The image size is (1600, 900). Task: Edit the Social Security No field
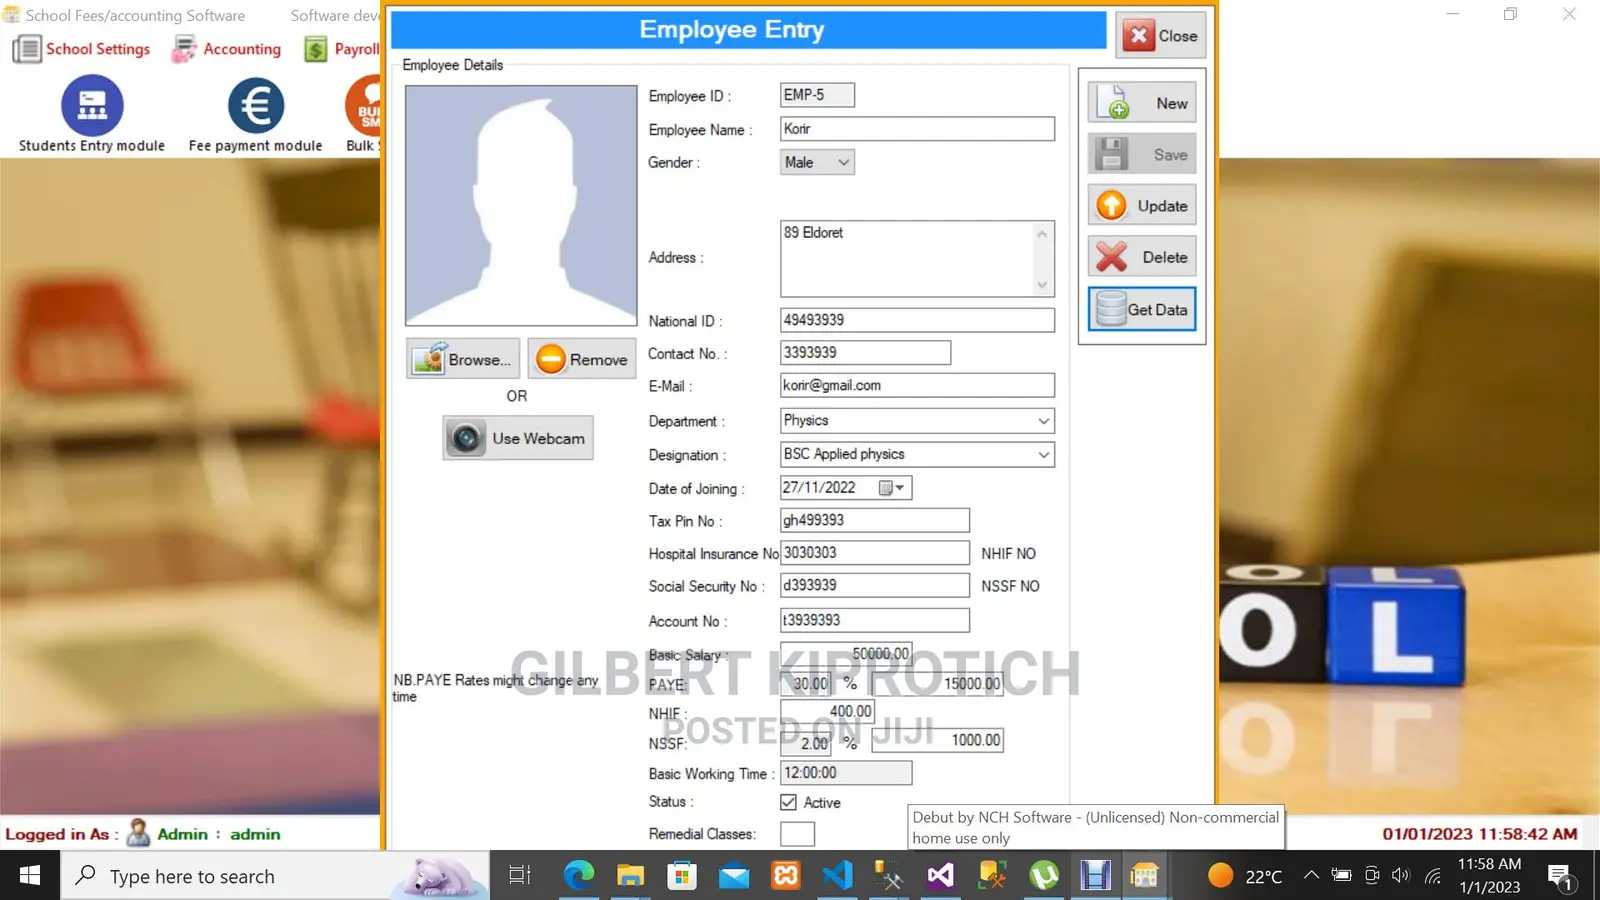click(x=874, y=585)
